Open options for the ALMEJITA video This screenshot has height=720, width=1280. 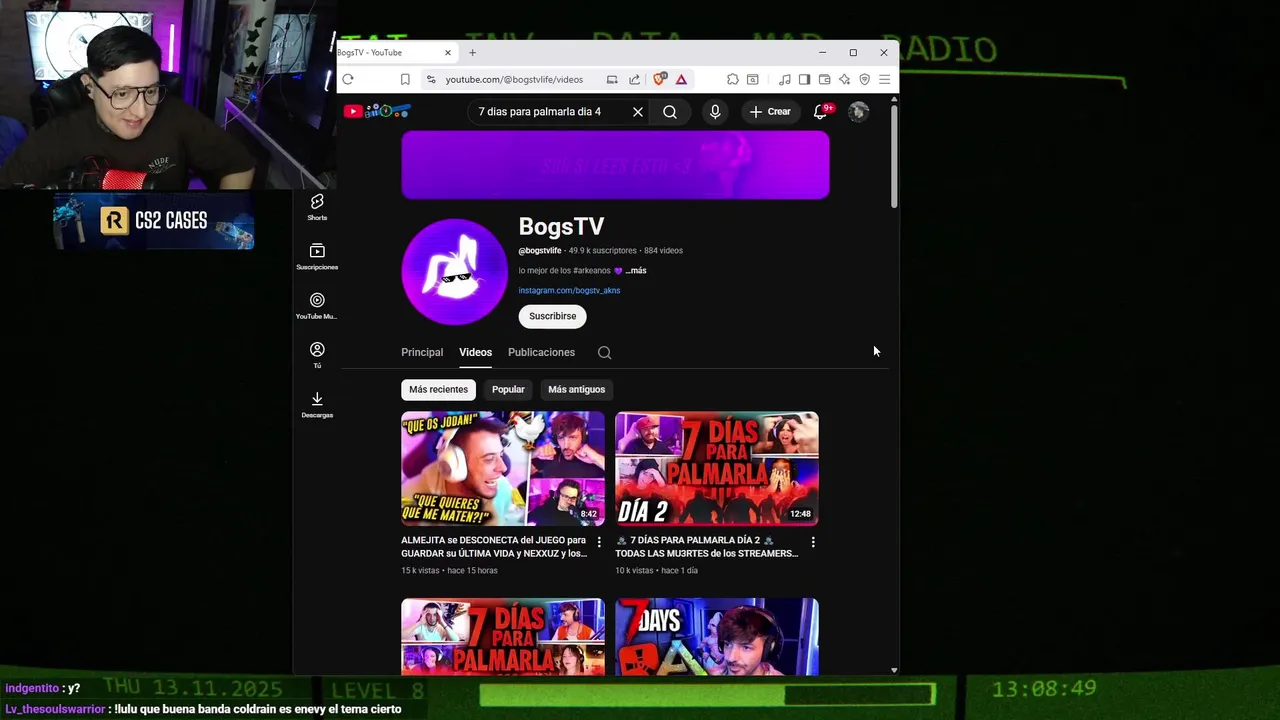pos(599,542)
